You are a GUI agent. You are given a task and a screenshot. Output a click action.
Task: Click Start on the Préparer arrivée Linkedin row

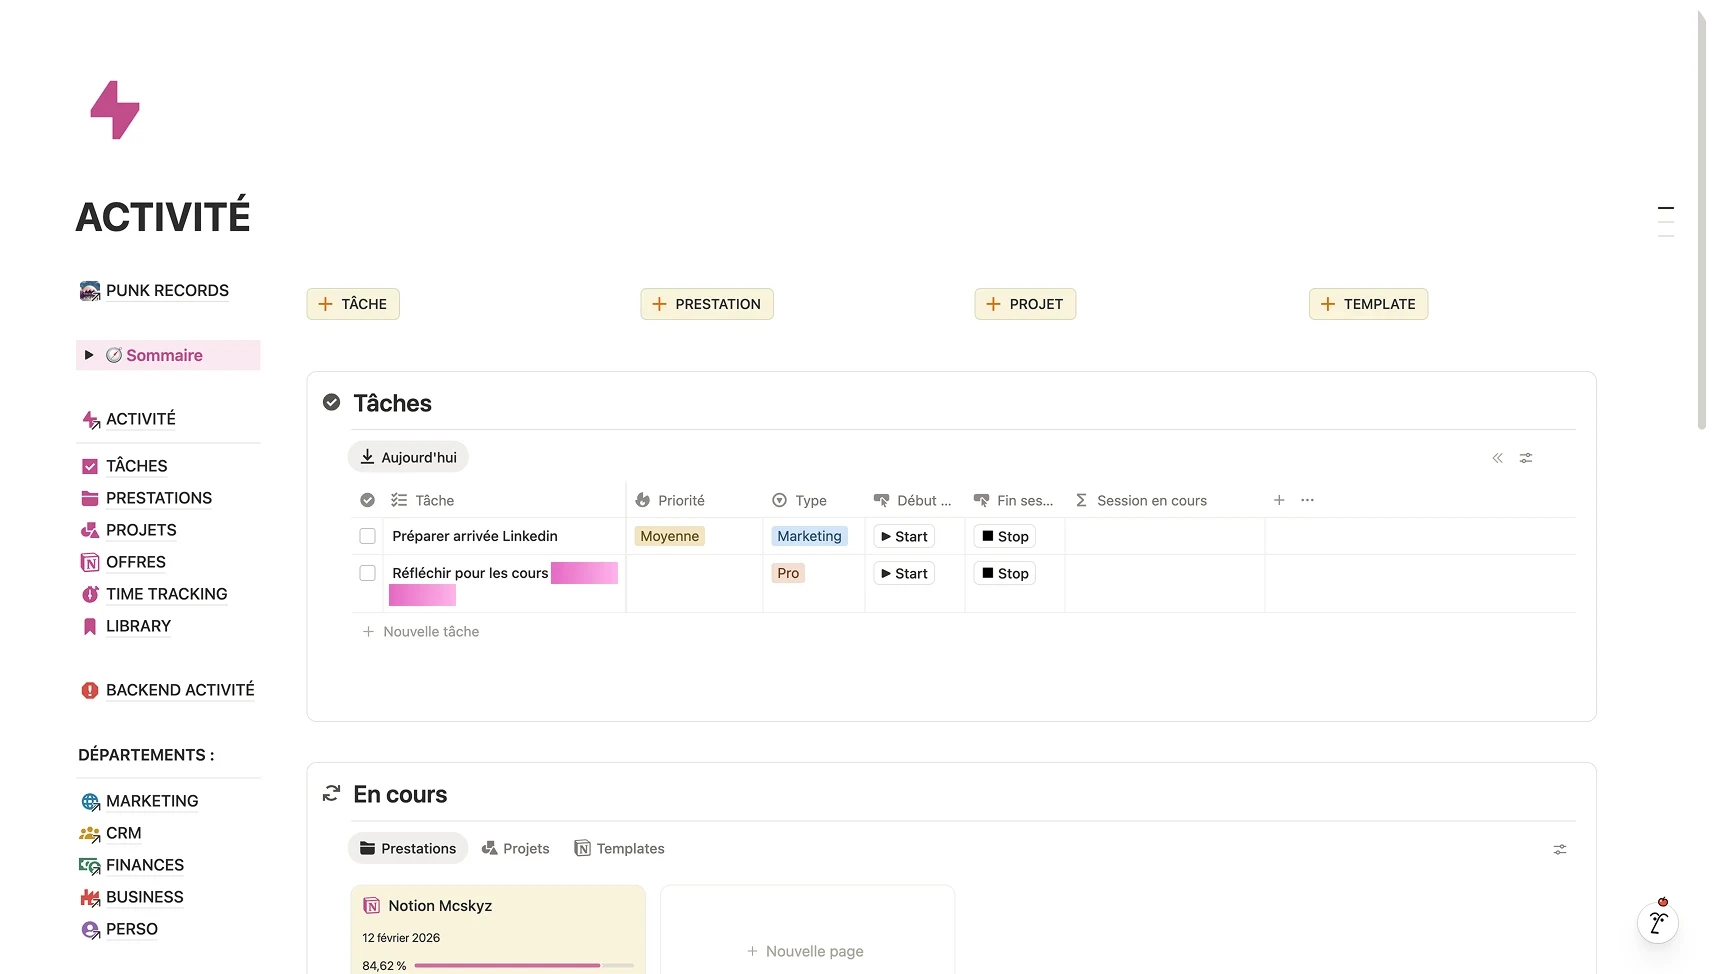[903, 536]
